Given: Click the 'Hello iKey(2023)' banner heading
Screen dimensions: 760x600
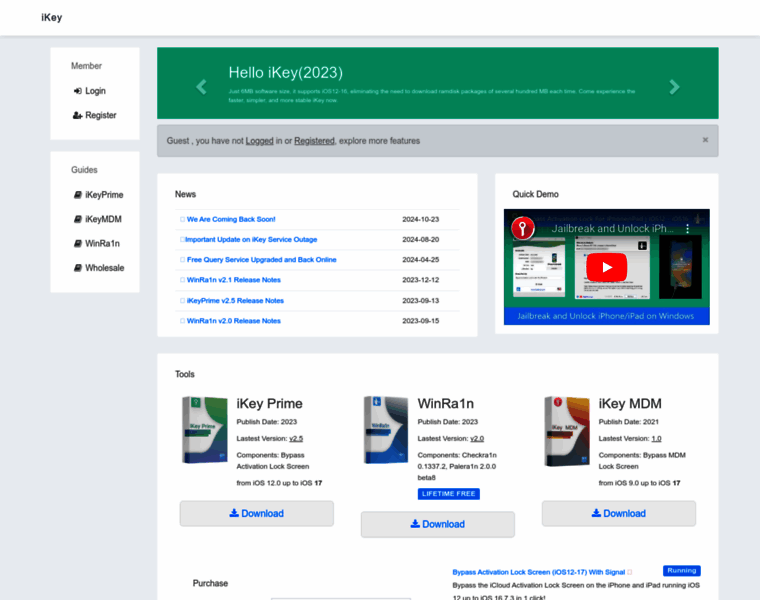Looking at the screenshot, I should 285,73.
